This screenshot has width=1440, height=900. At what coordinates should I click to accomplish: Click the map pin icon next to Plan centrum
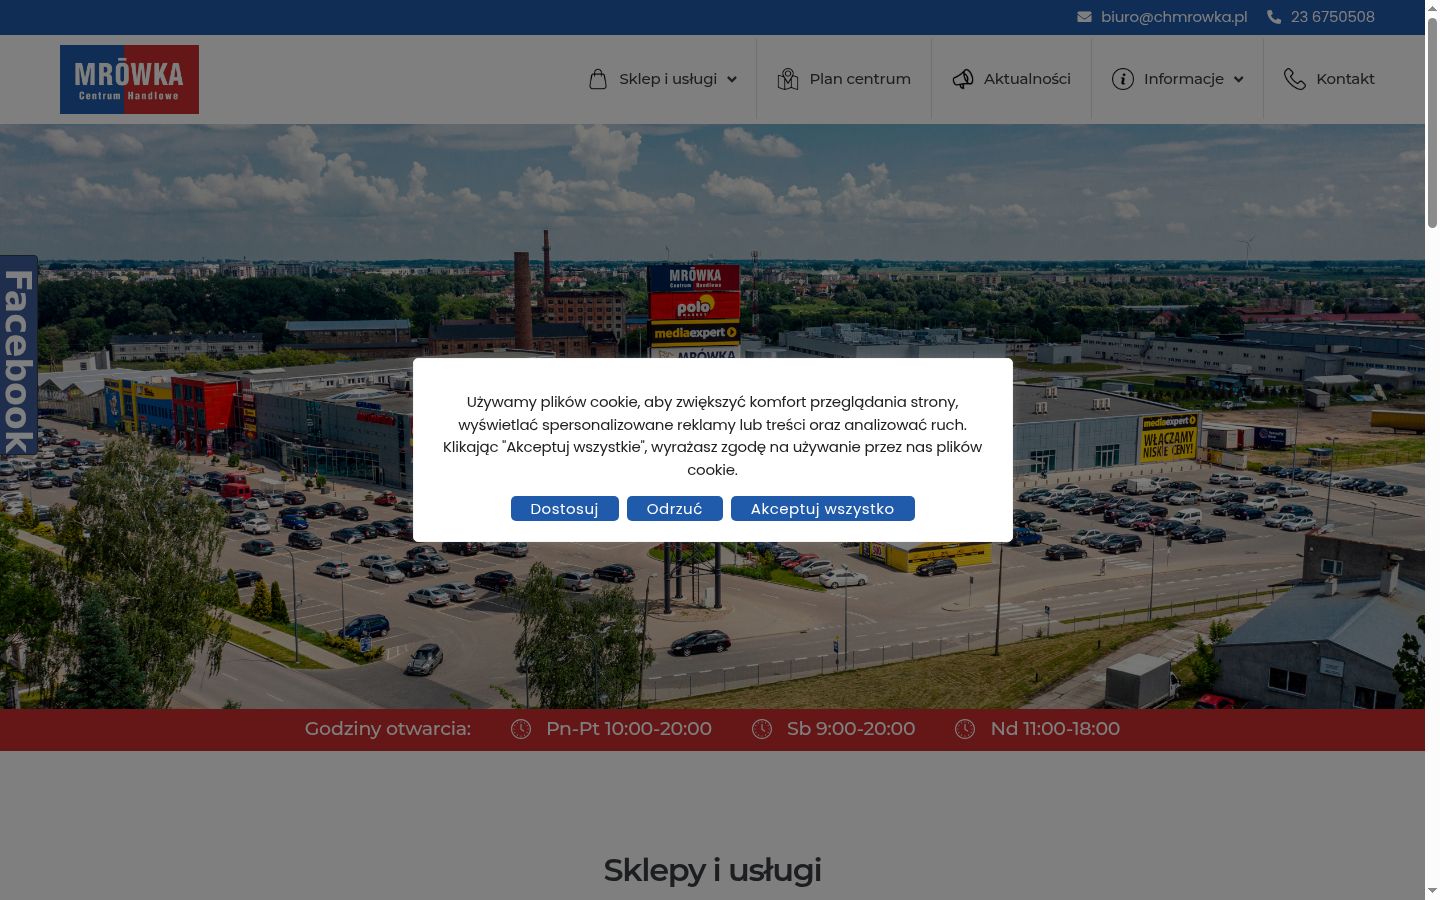[788, 79]
